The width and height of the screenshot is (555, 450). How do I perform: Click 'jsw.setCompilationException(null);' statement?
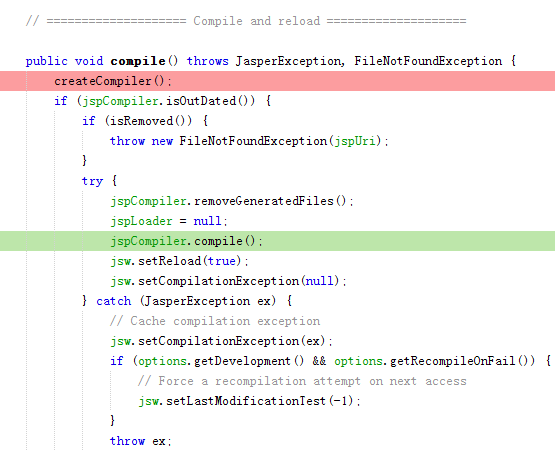[229, 281]
